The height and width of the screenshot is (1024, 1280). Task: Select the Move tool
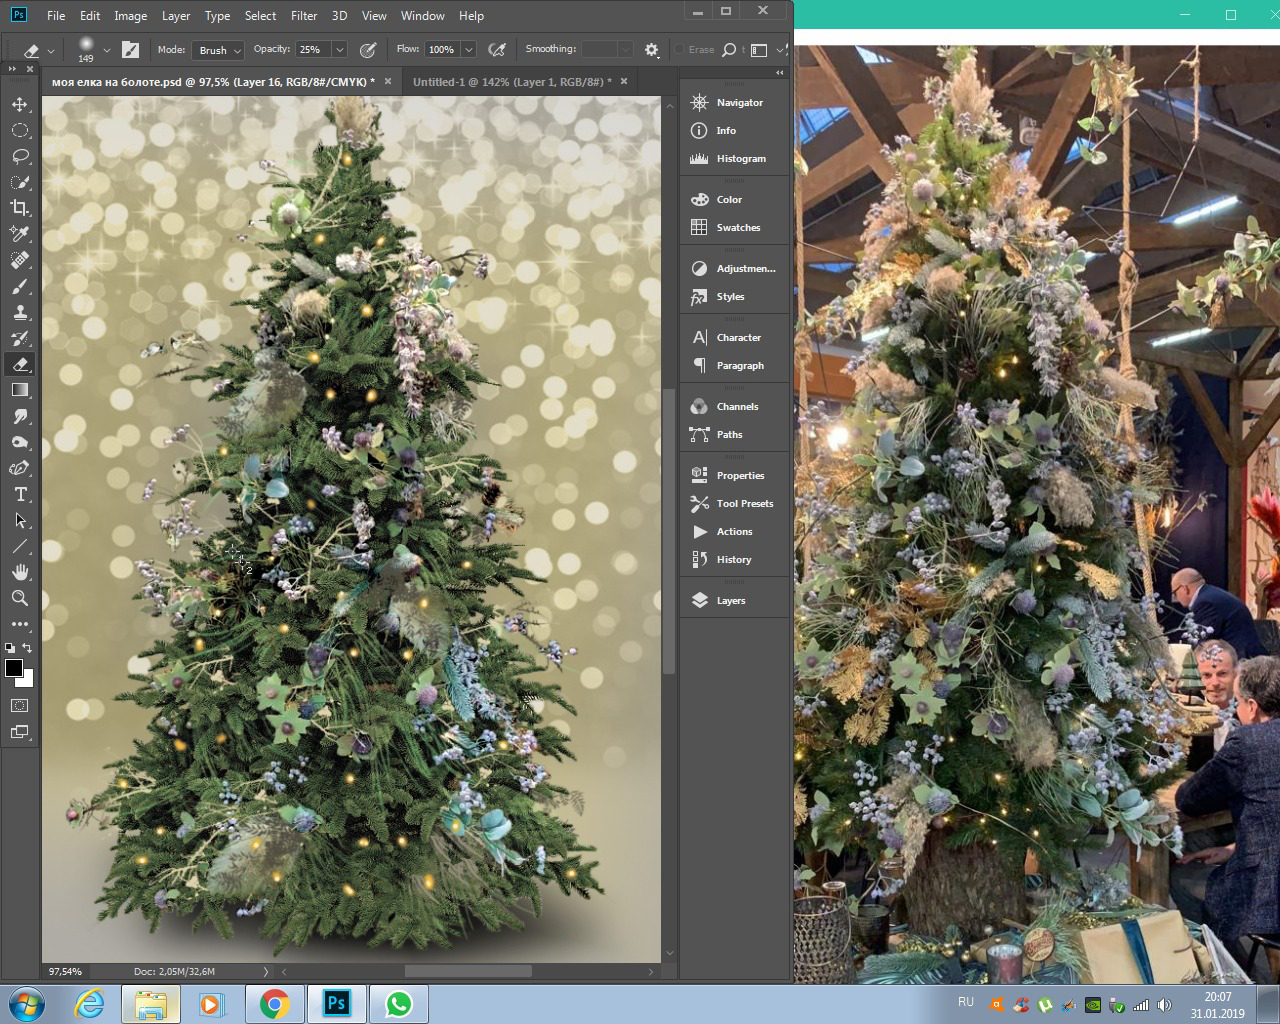(20, 105)
